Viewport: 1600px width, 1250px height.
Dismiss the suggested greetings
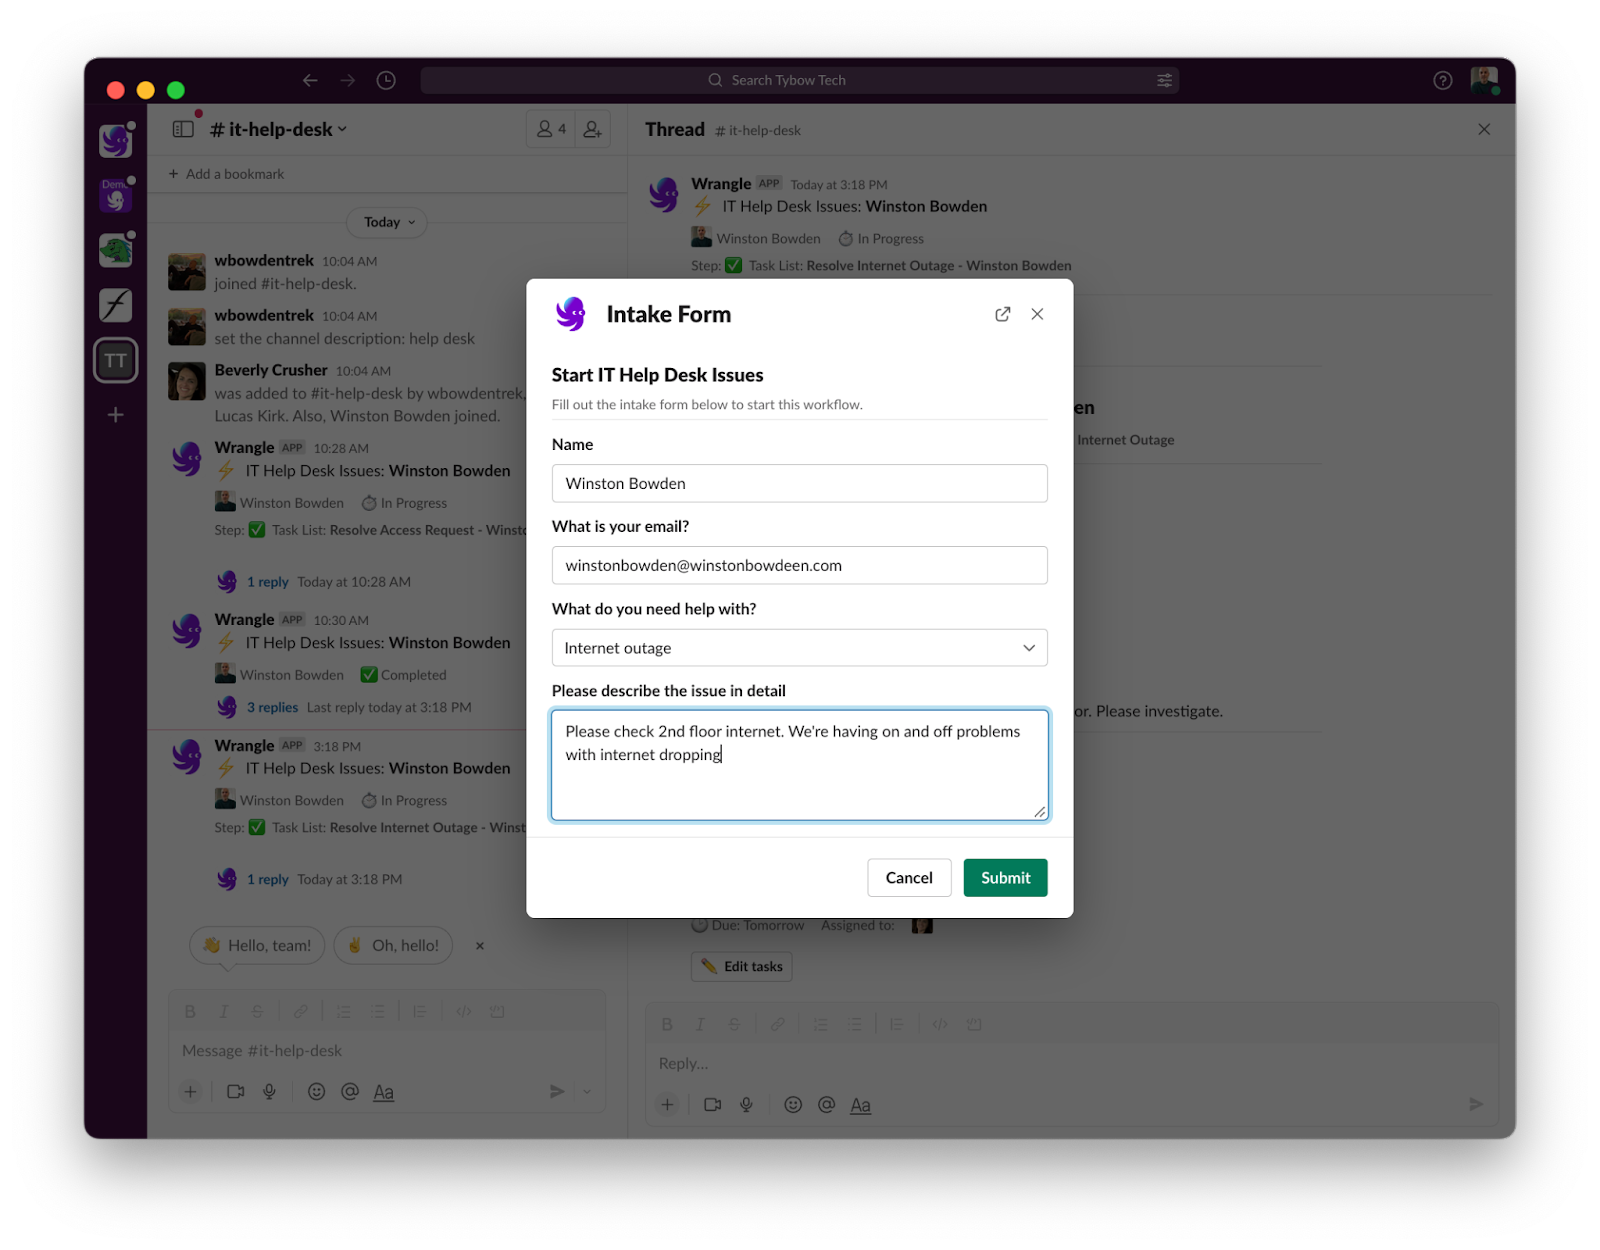click(x=480, y=945)
